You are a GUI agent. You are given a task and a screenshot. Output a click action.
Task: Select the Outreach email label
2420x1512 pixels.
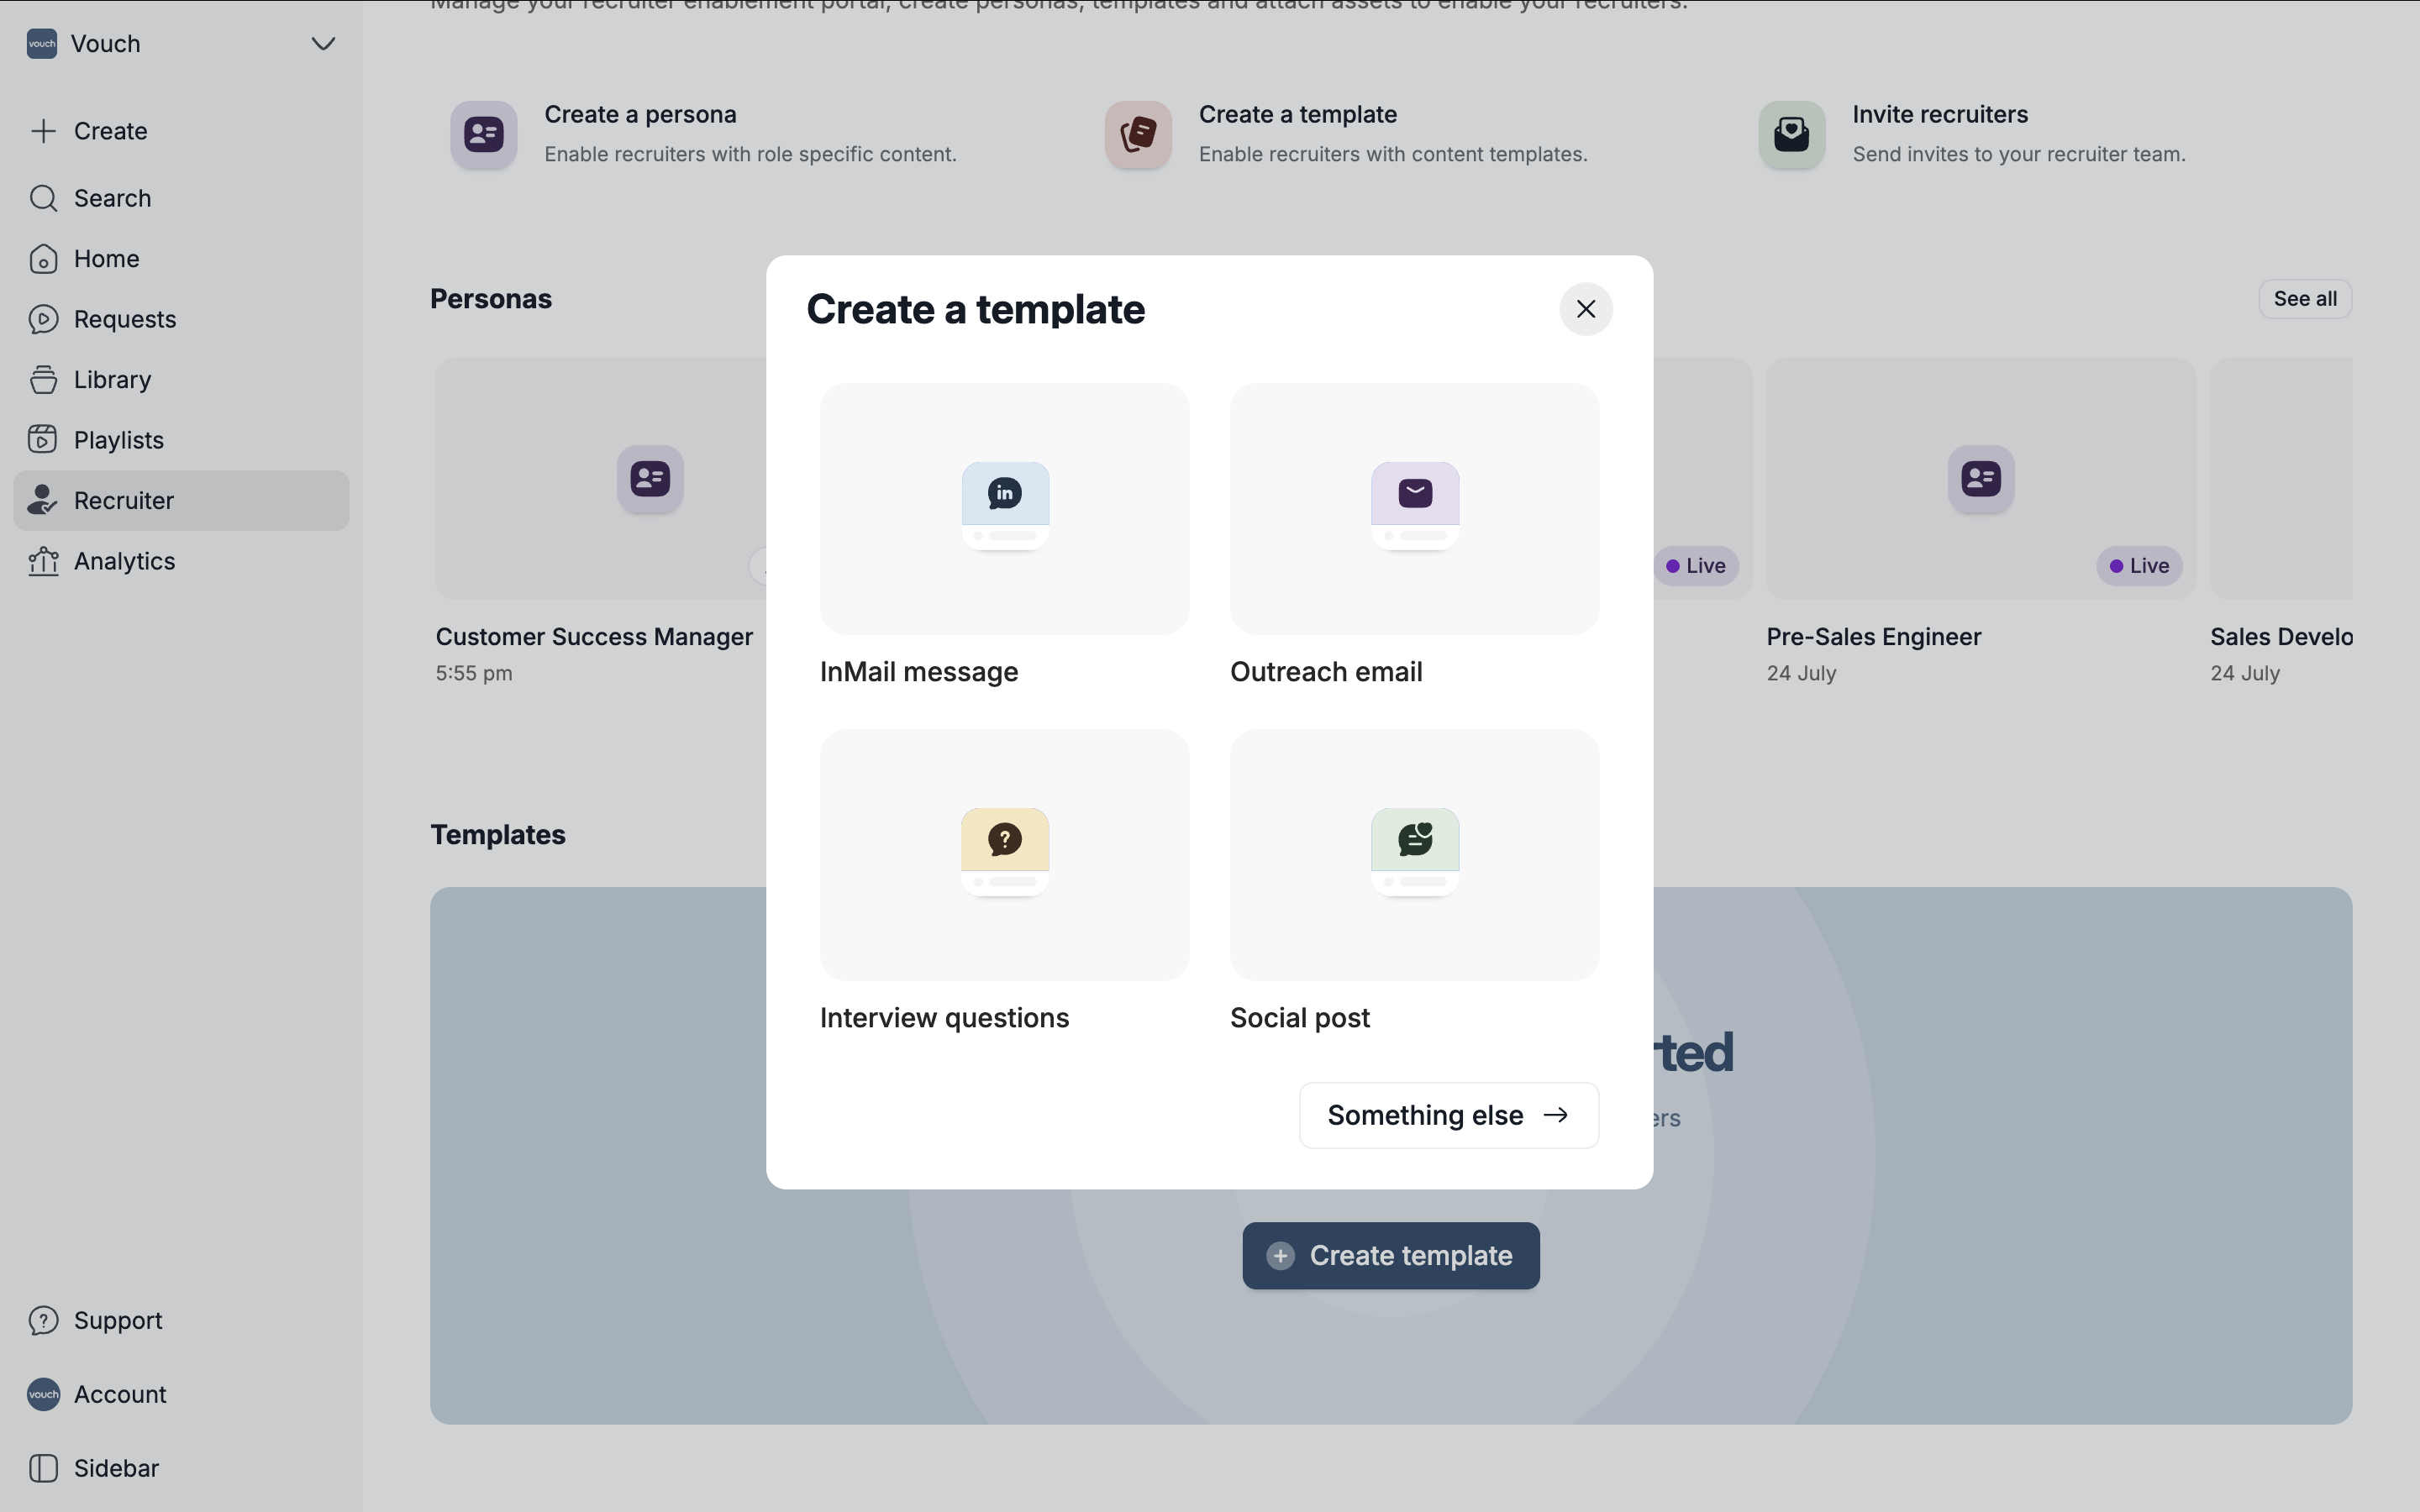[x=1326, y=672]
